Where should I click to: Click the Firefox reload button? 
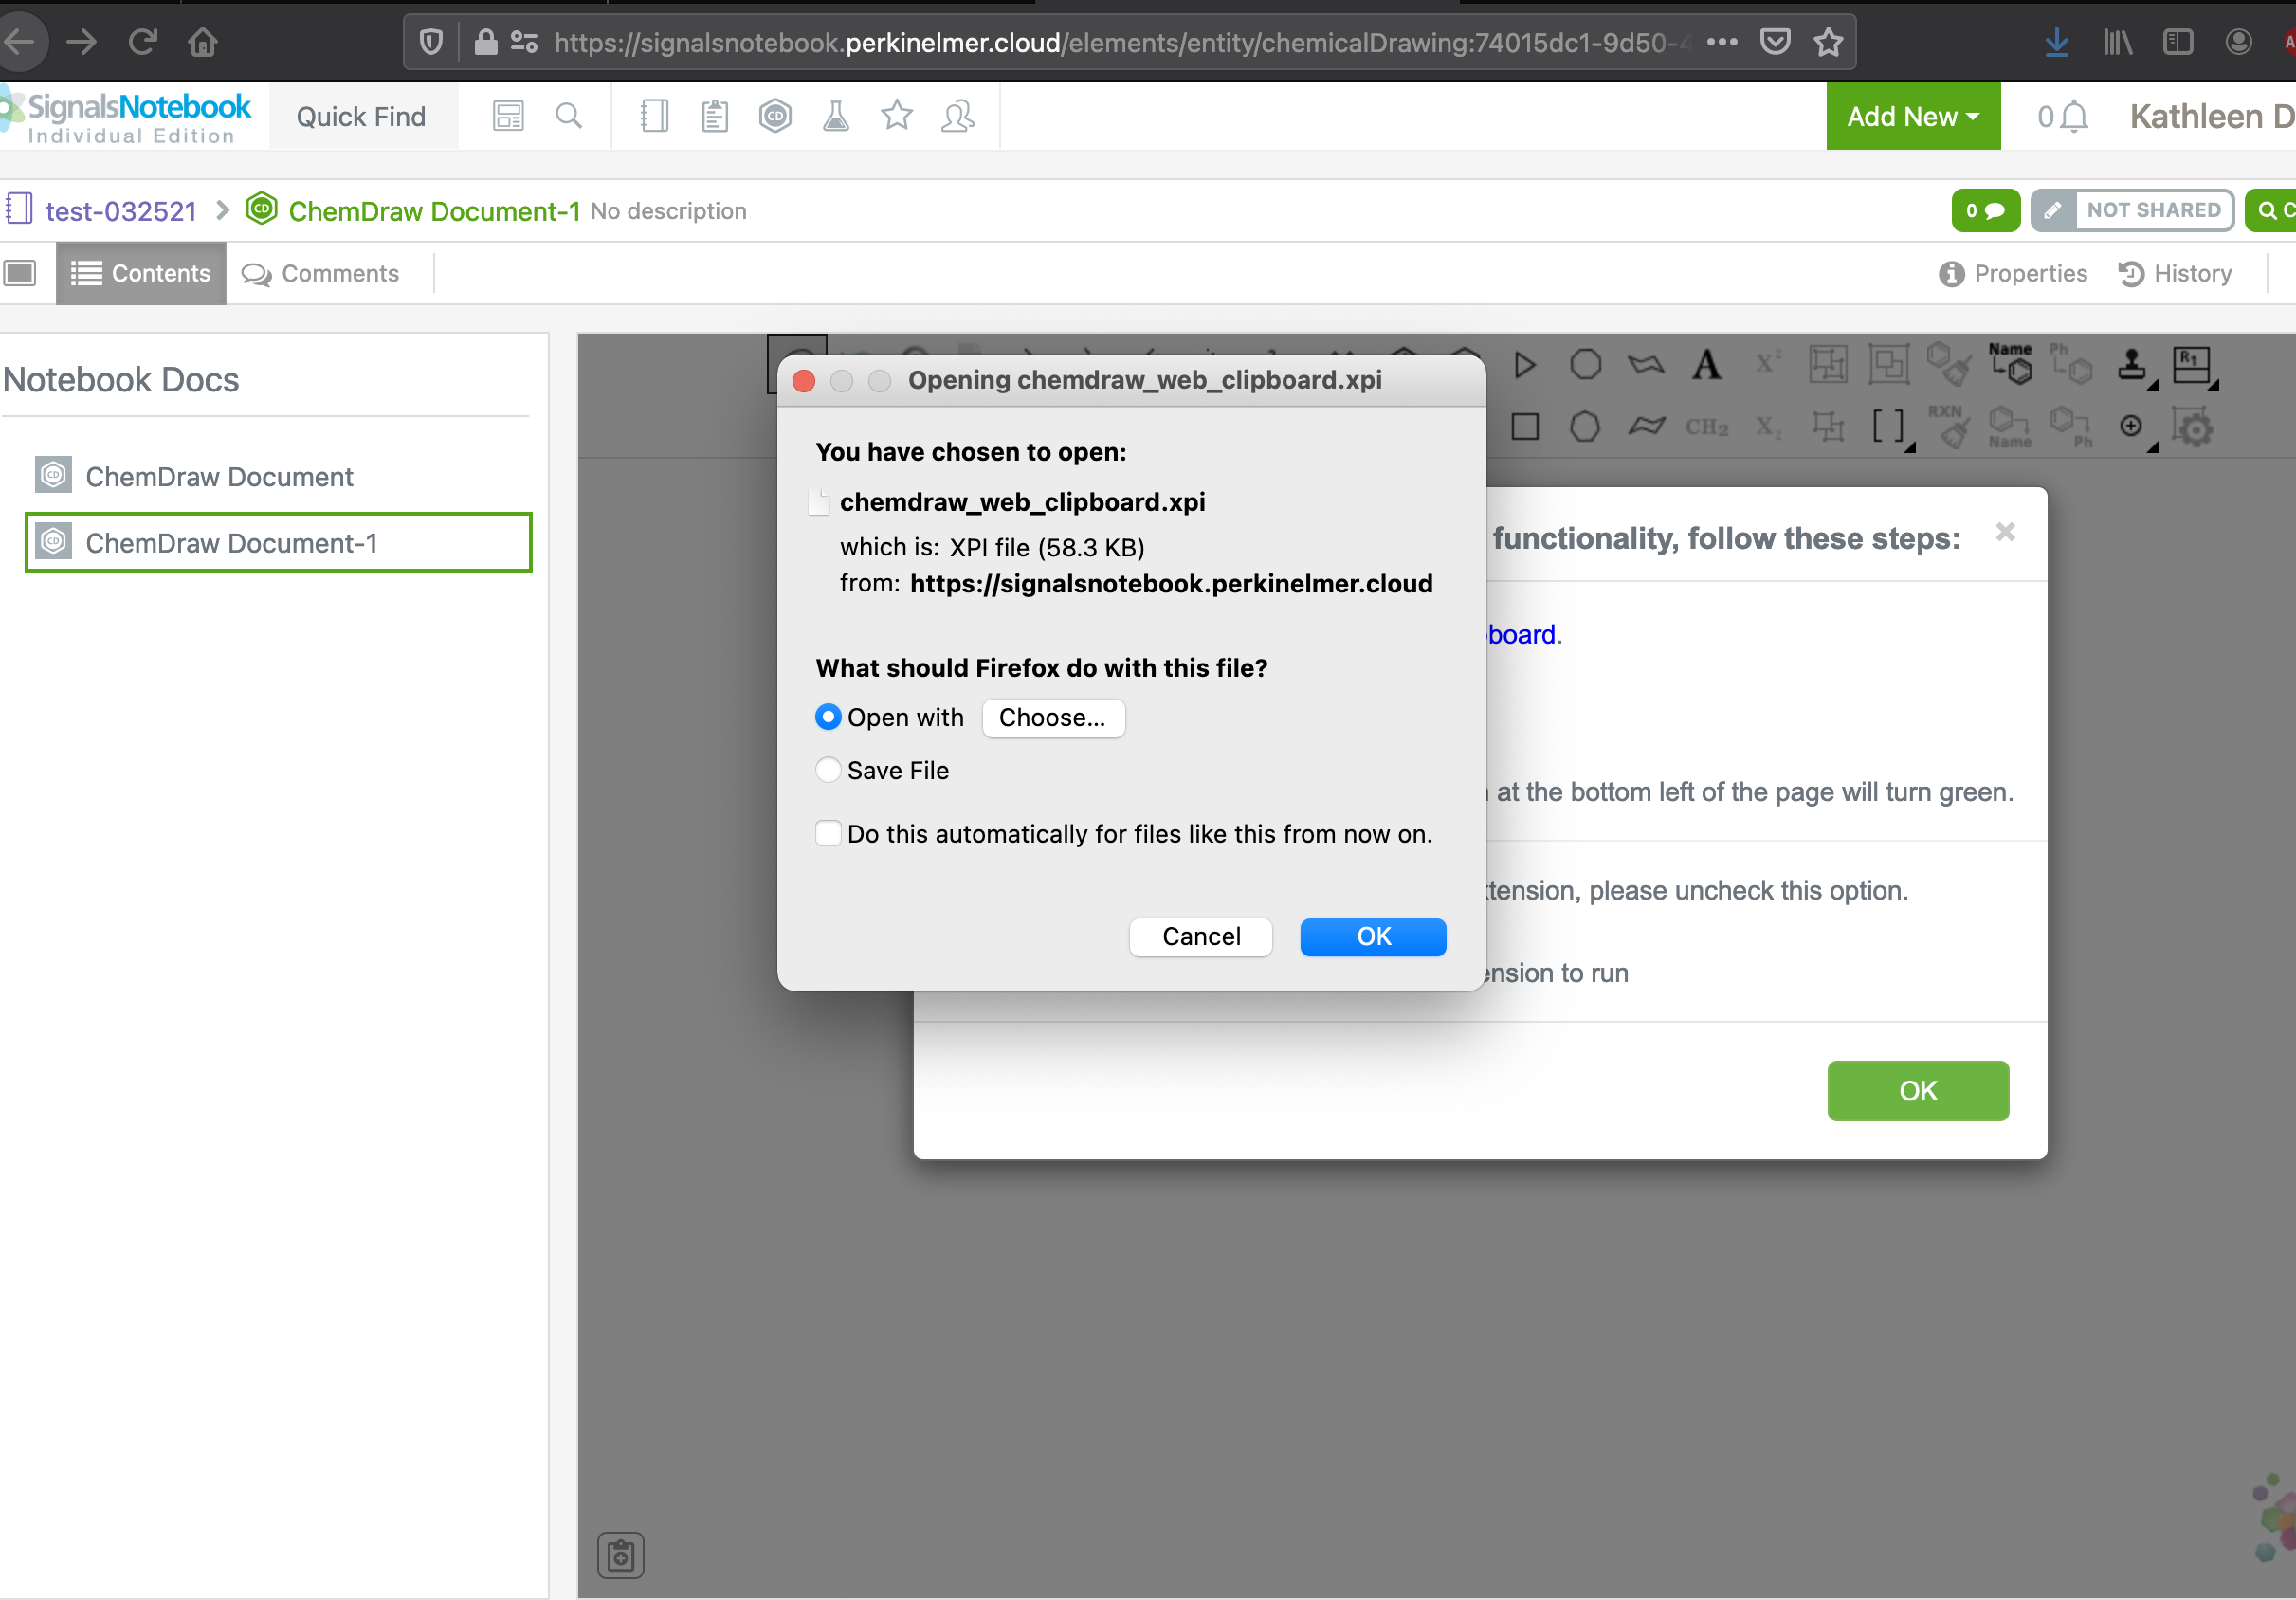[142, 42]
